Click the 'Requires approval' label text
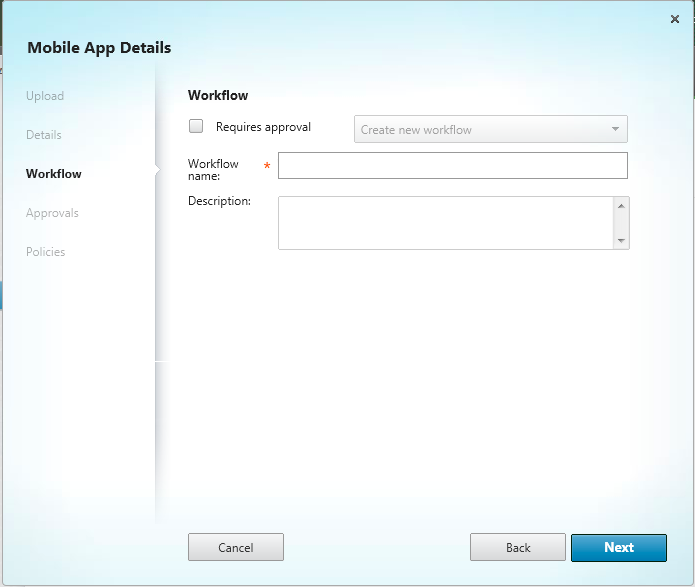The height and width of the screenshot is (587, 695). (263, 128)
